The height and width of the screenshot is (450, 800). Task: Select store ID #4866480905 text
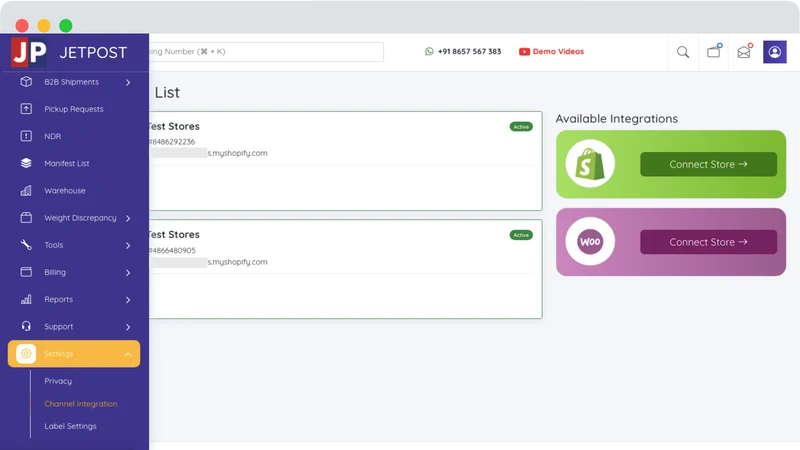coord(172,251)
